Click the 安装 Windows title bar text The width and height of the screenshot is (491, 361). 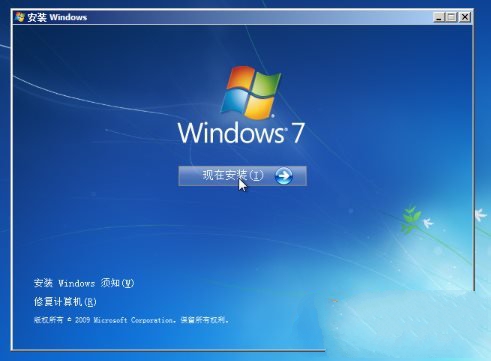pyautogui.click(x=57, y=17)
